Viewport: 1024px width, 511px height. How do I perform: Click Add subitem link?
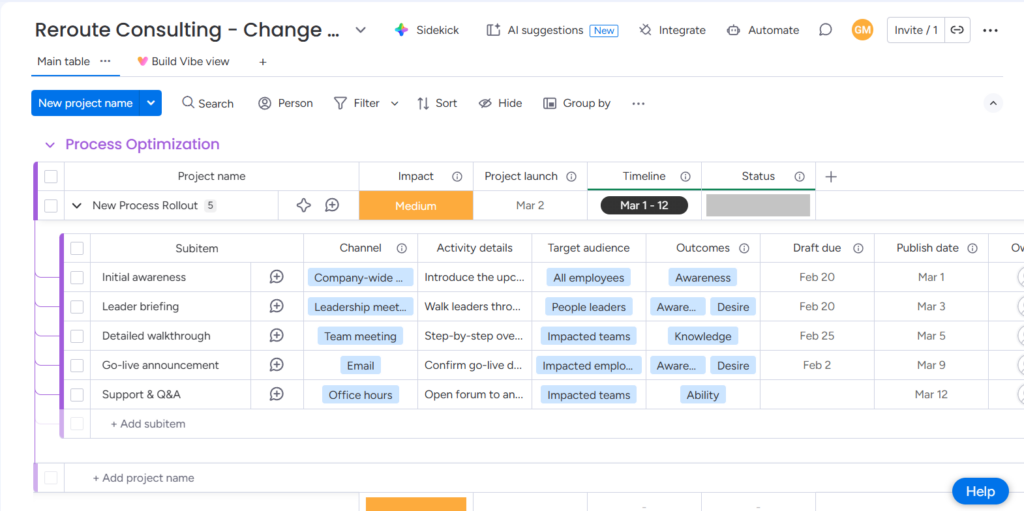click(148, 424)
